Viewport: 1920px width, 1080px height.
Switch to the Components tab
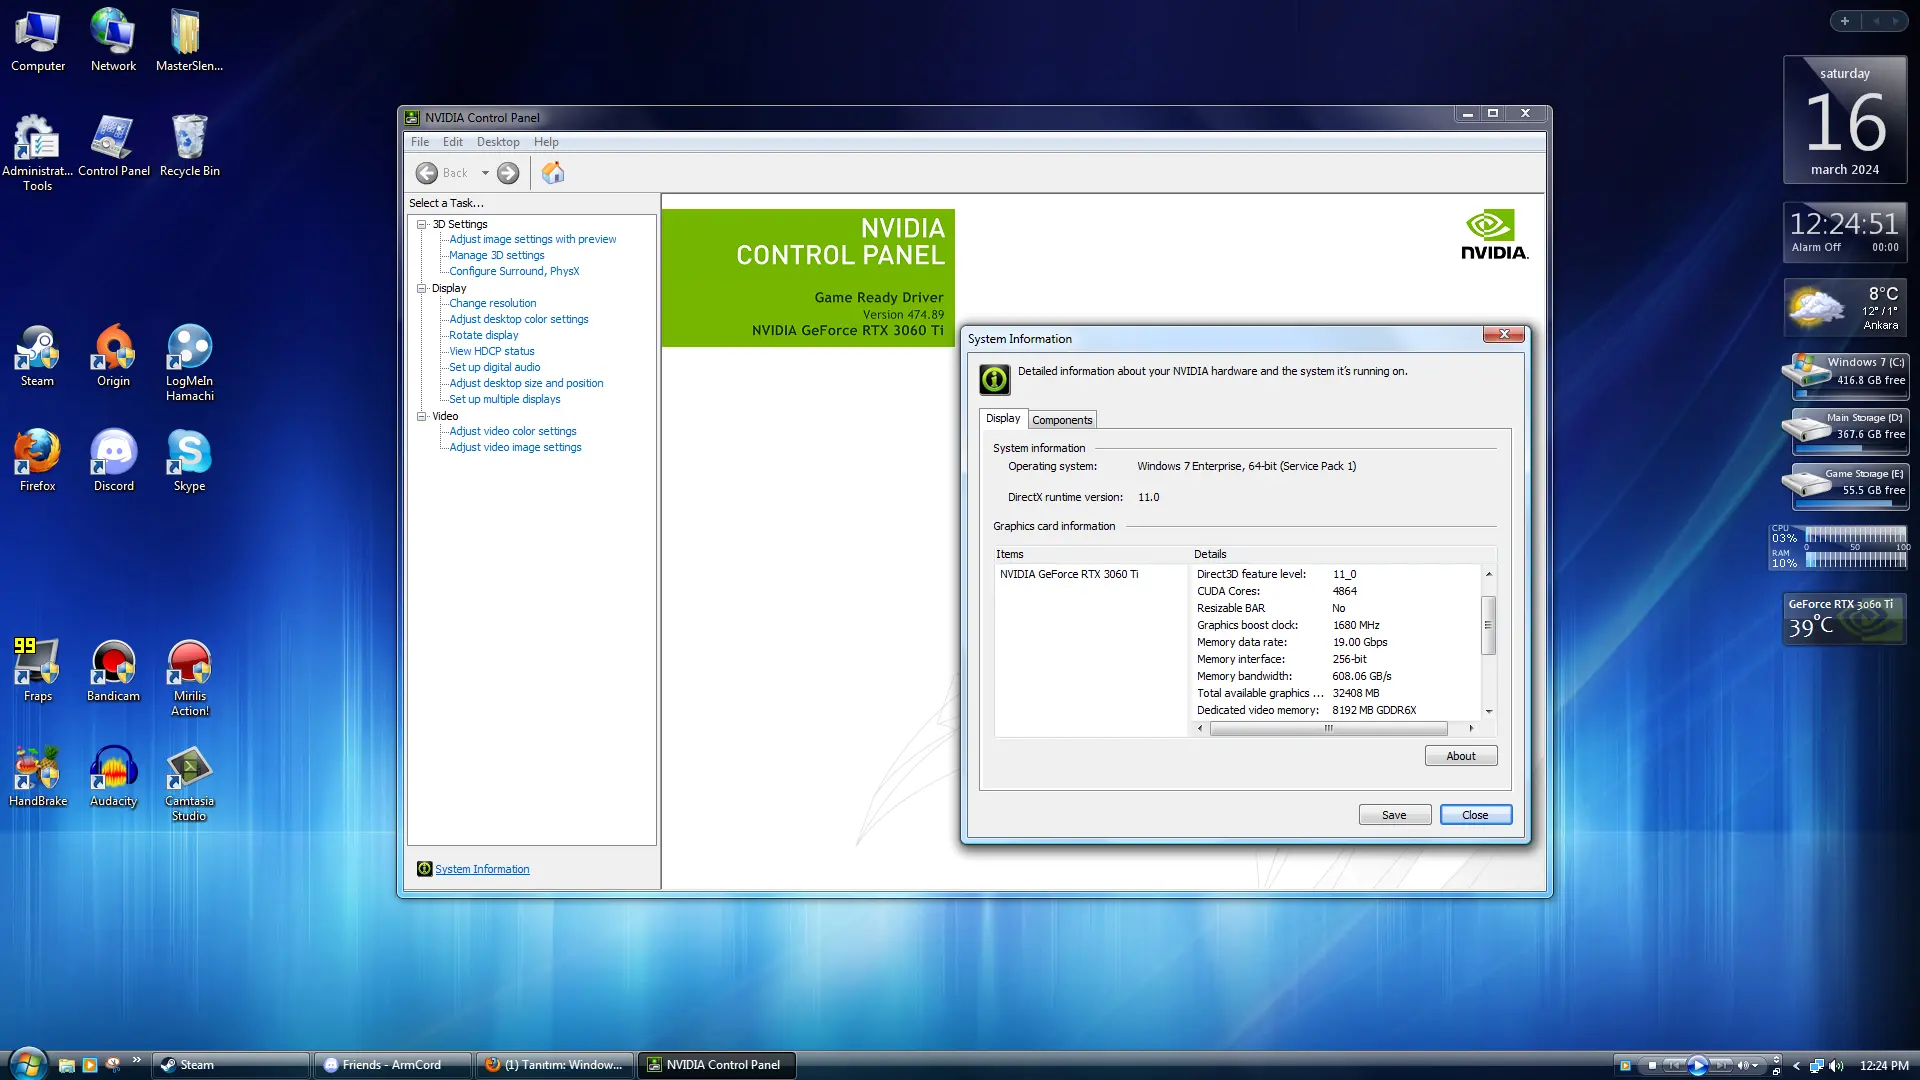(x=1062, y=420)
